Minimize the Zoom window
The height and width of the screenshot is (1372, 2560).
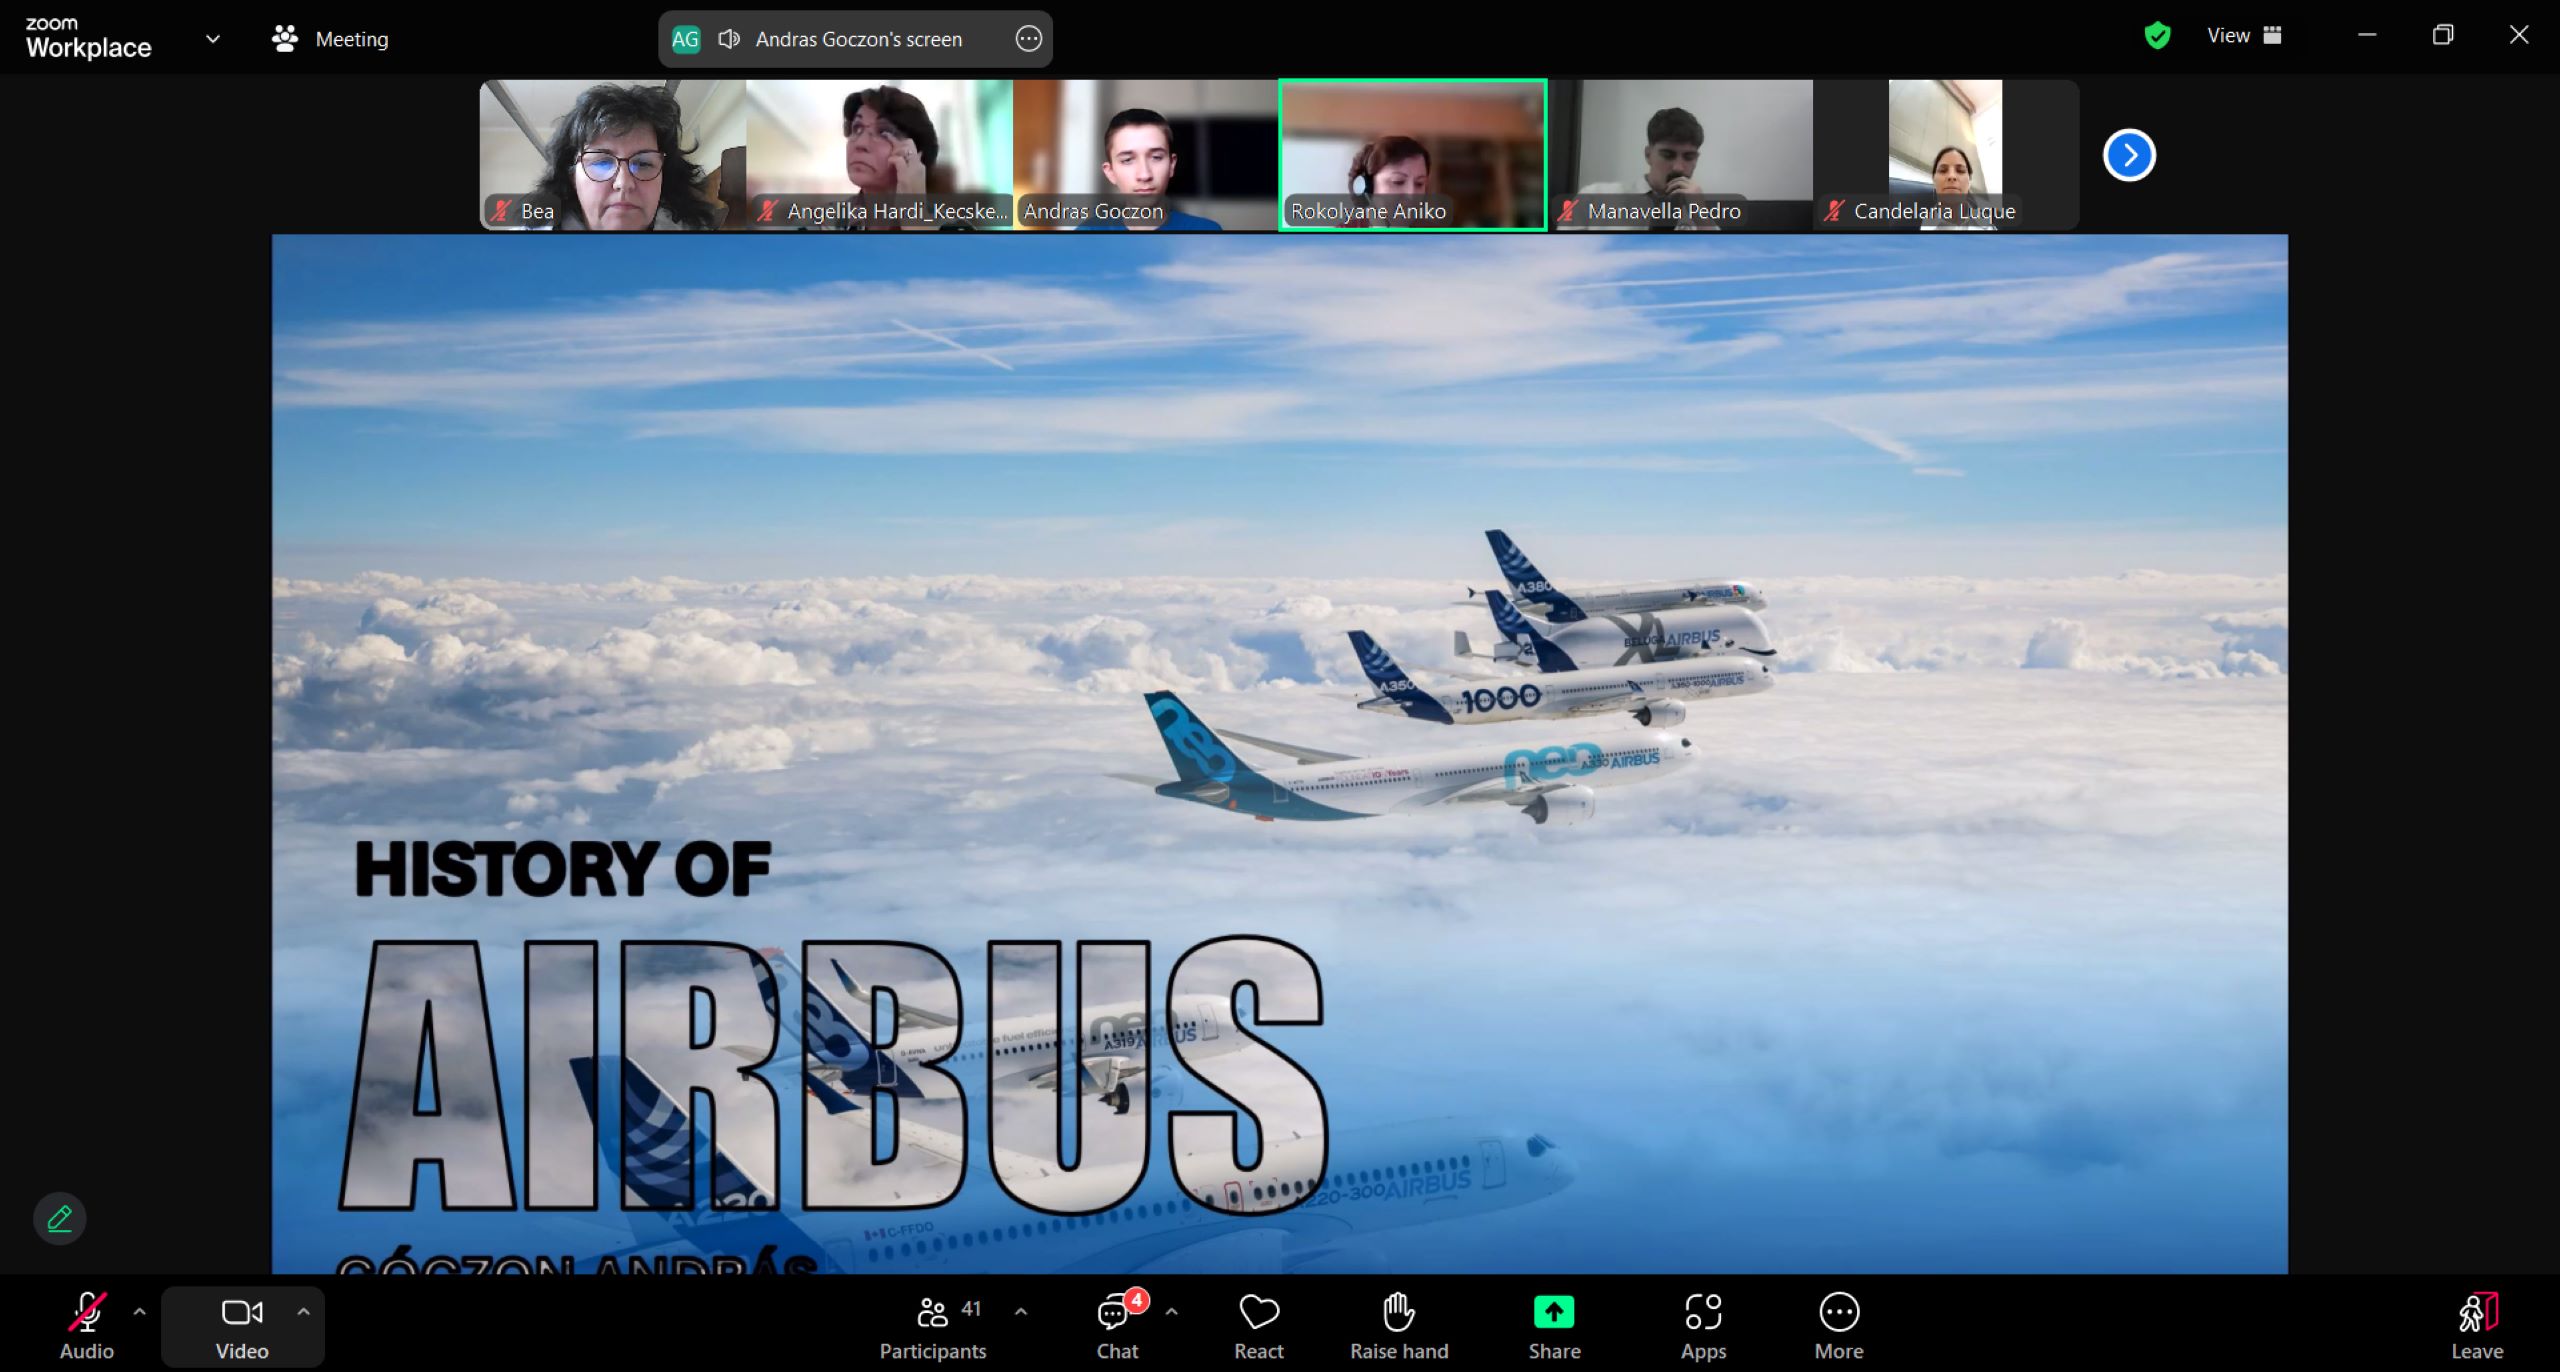(2367, 35)
